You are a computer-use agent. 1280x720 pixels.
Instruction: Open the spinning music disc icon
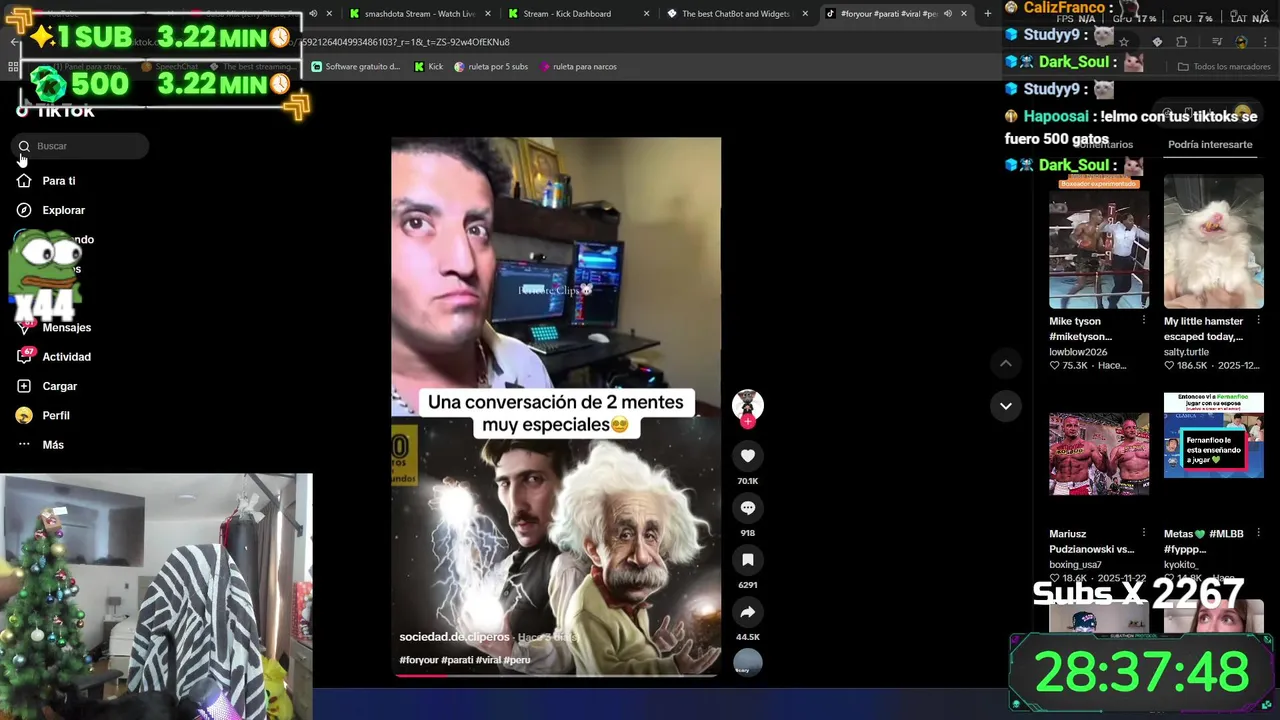coord(748,662)
